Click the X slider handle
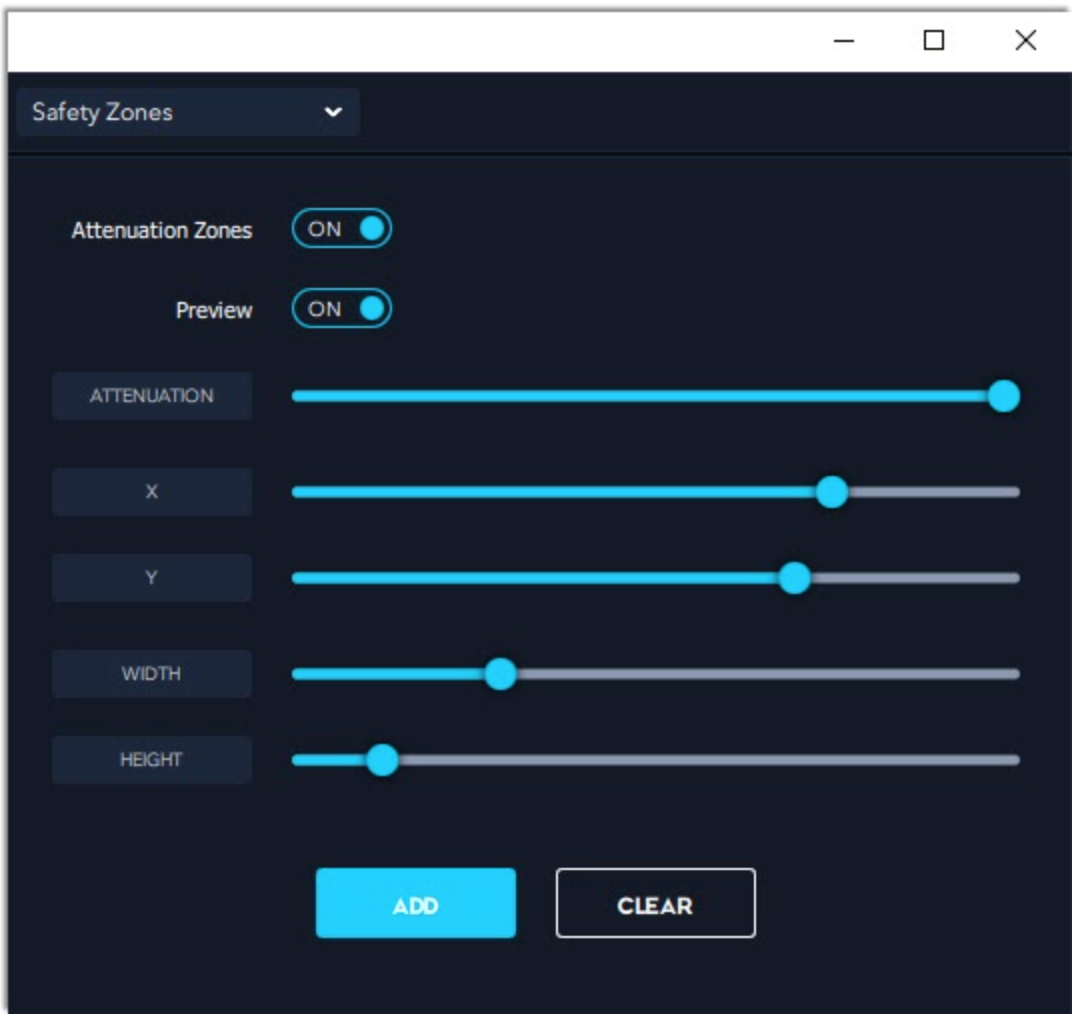Image resolution: width=1074 pixels, height=1018 pixels. coord(831,492)
